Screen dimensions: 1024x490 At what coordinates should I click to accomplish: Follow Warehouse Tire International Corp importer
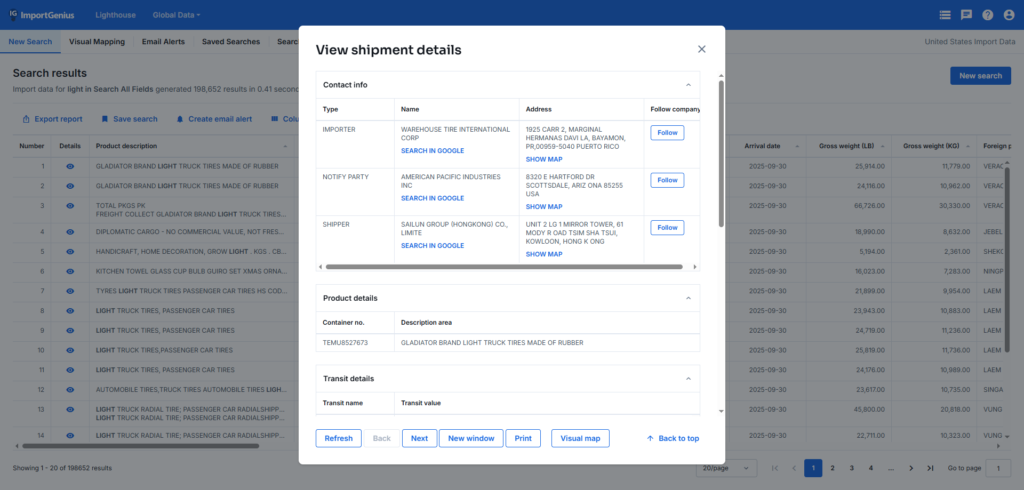pos(667,132)
